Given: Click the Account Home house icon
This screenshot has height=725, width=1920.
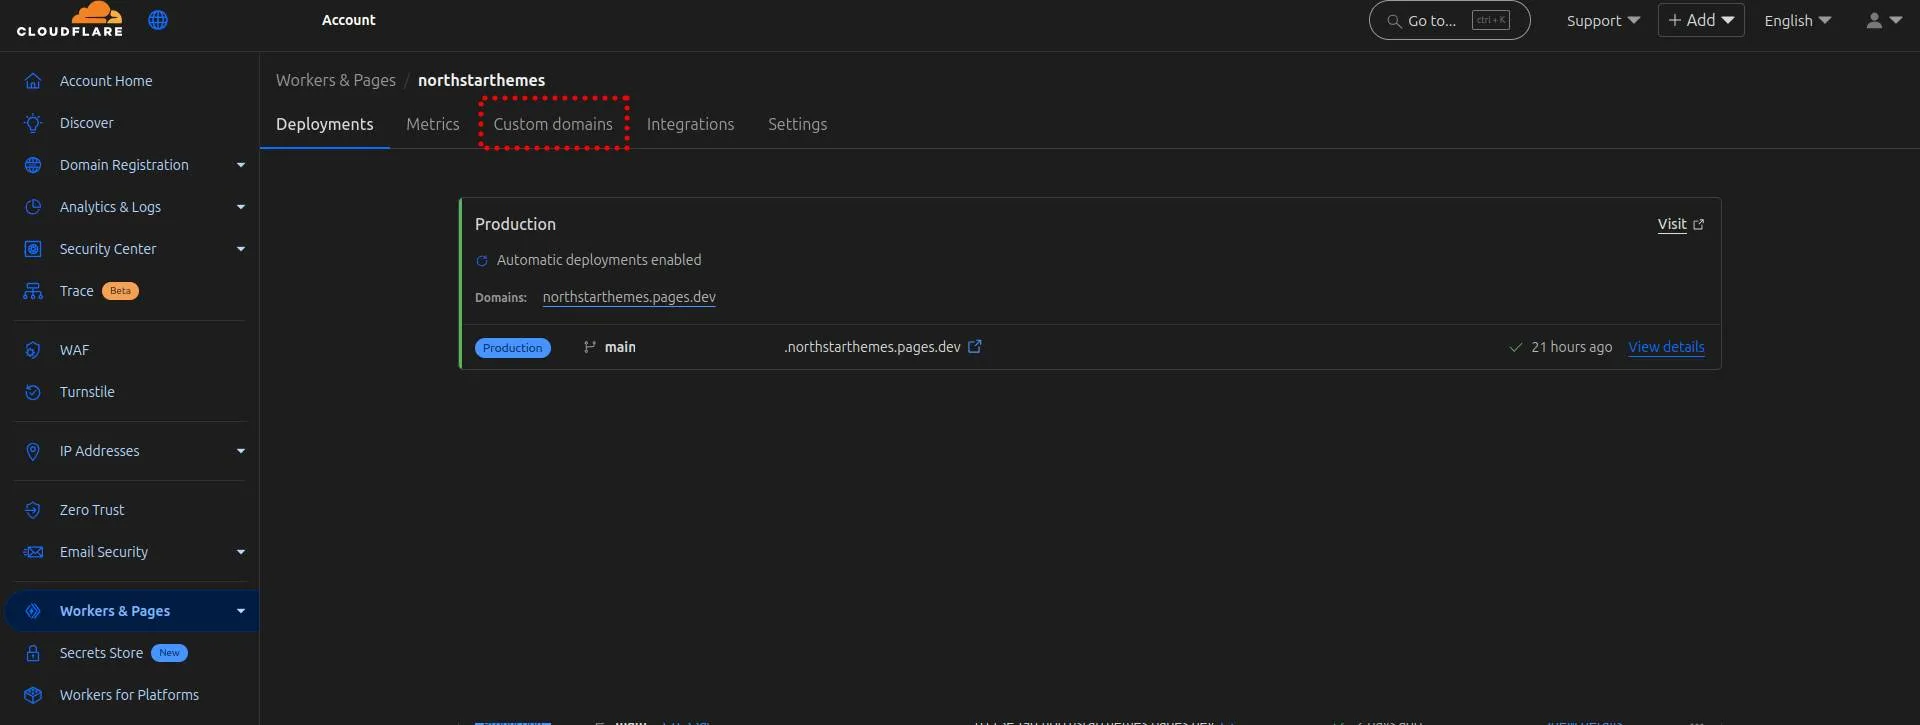Looking at the screenshot, I should (x=33, y=81).
